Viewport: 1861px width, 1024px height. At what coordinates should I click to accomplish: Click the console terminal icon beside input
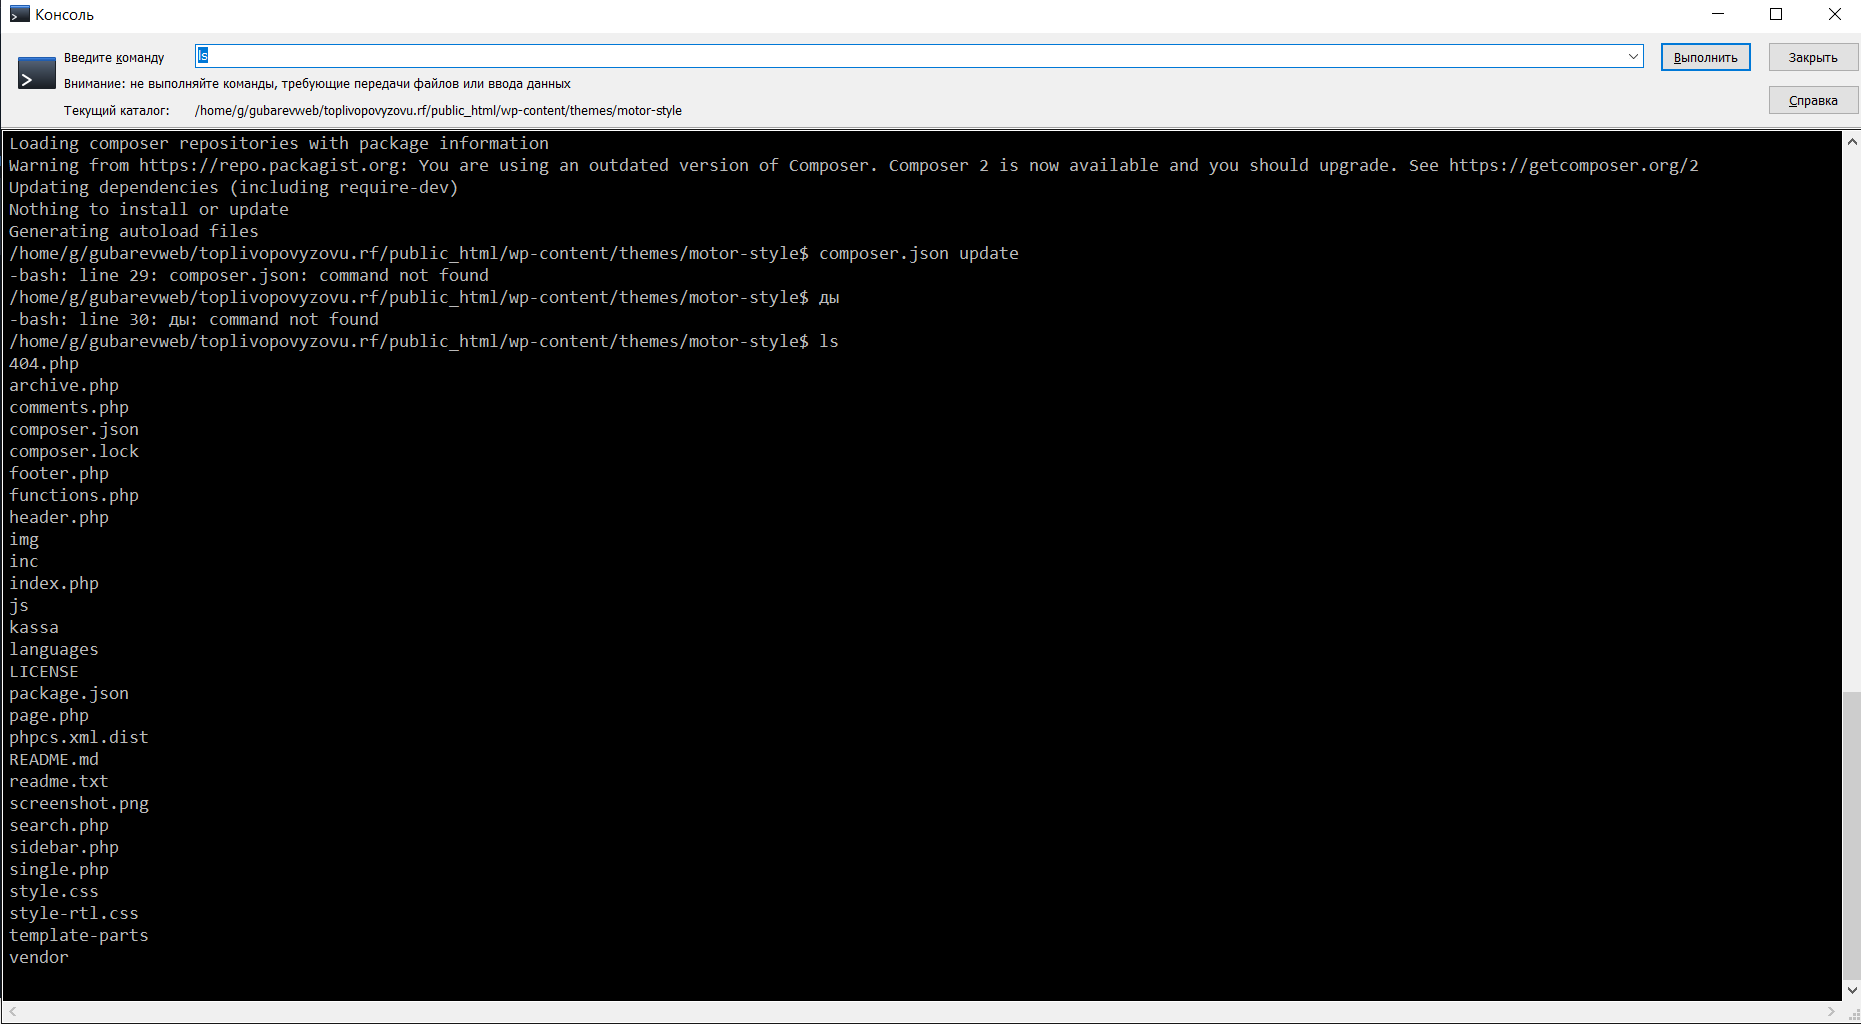[37, 73]
